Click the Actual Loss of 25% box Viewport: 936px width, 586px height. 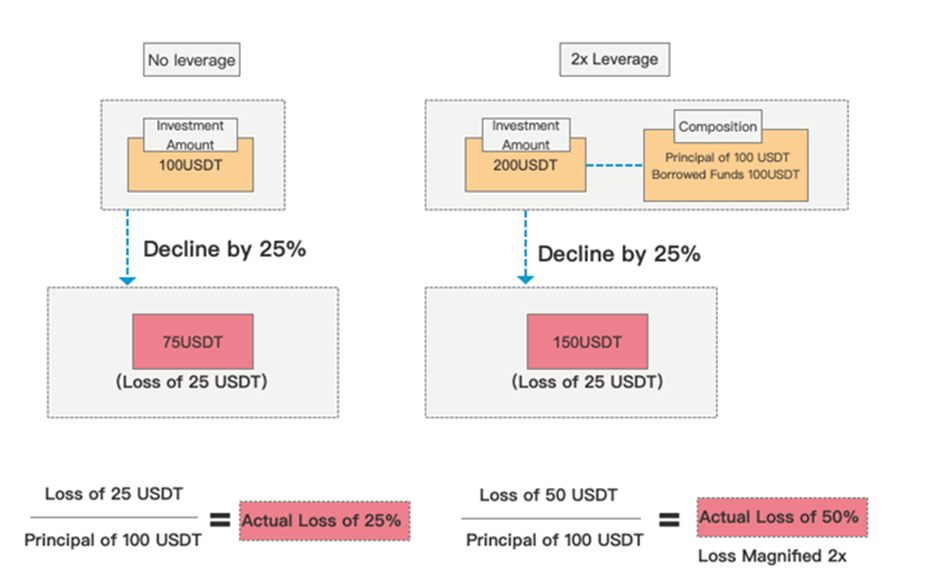[x=325, y=521]
